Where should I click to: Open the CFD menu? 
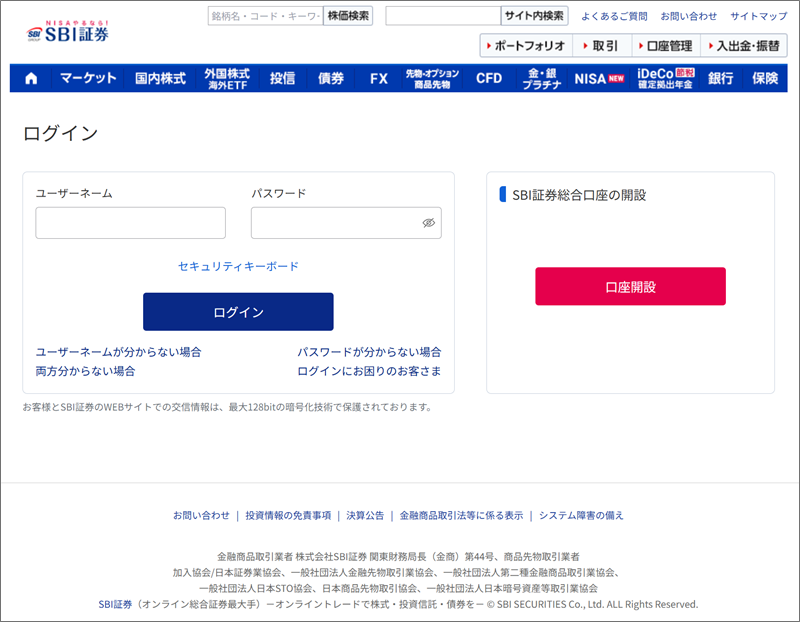pyautogui.click(x=489, y=78)
